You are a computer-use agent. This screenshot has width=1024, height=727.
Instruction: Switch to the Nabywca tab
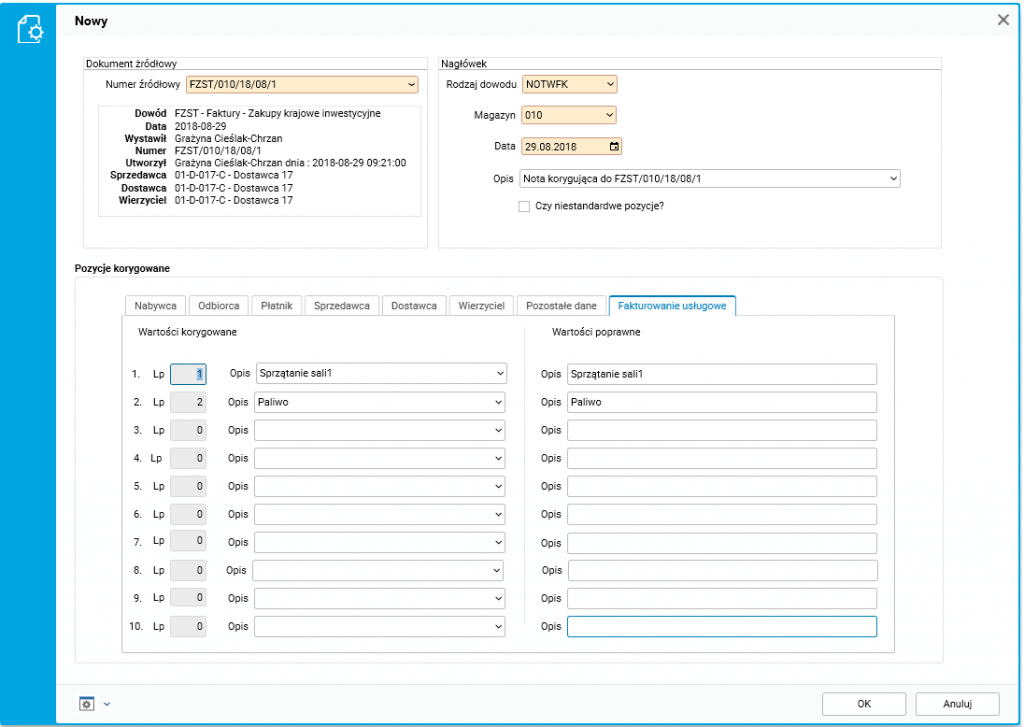pos(155,306)
